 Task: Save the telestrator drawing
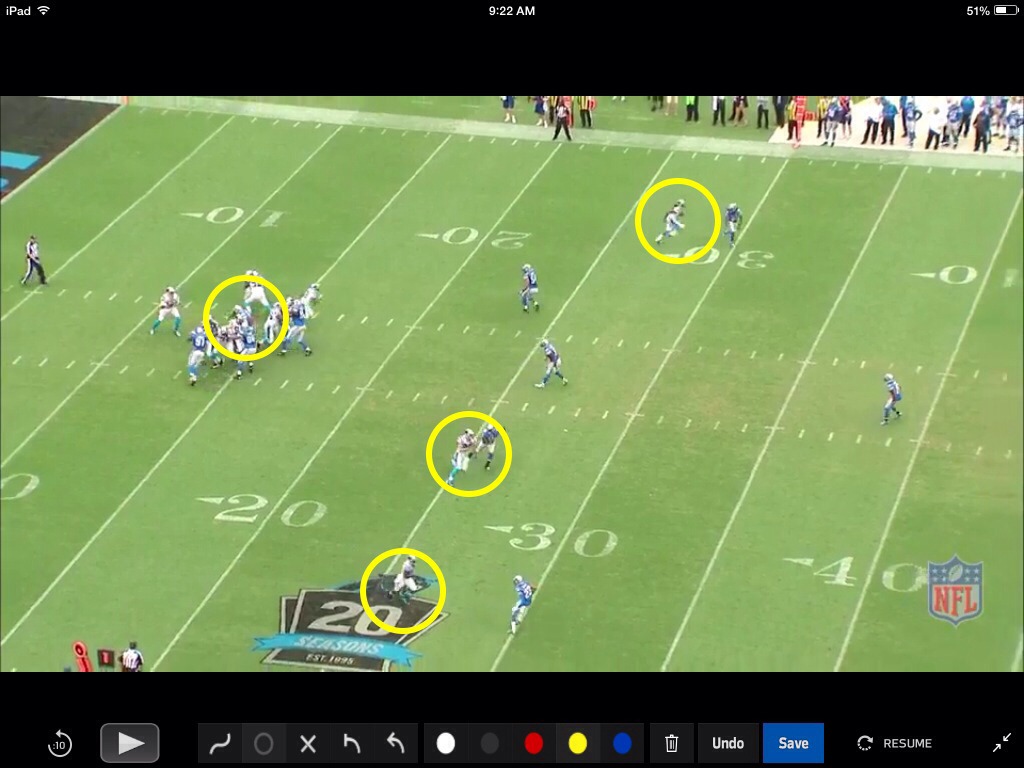pos(793,743)
